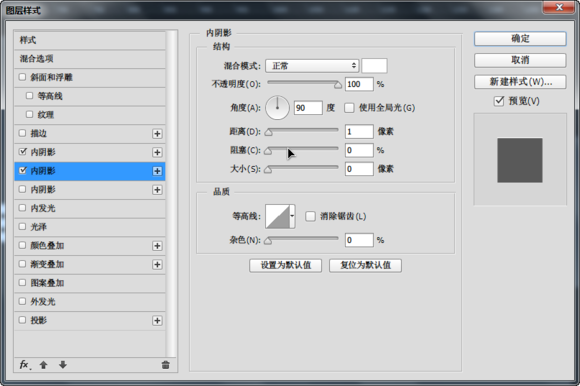Uncheck the 预览 checkbox
This screenshot has height=386, width=580.
click(x=499, y=101)
